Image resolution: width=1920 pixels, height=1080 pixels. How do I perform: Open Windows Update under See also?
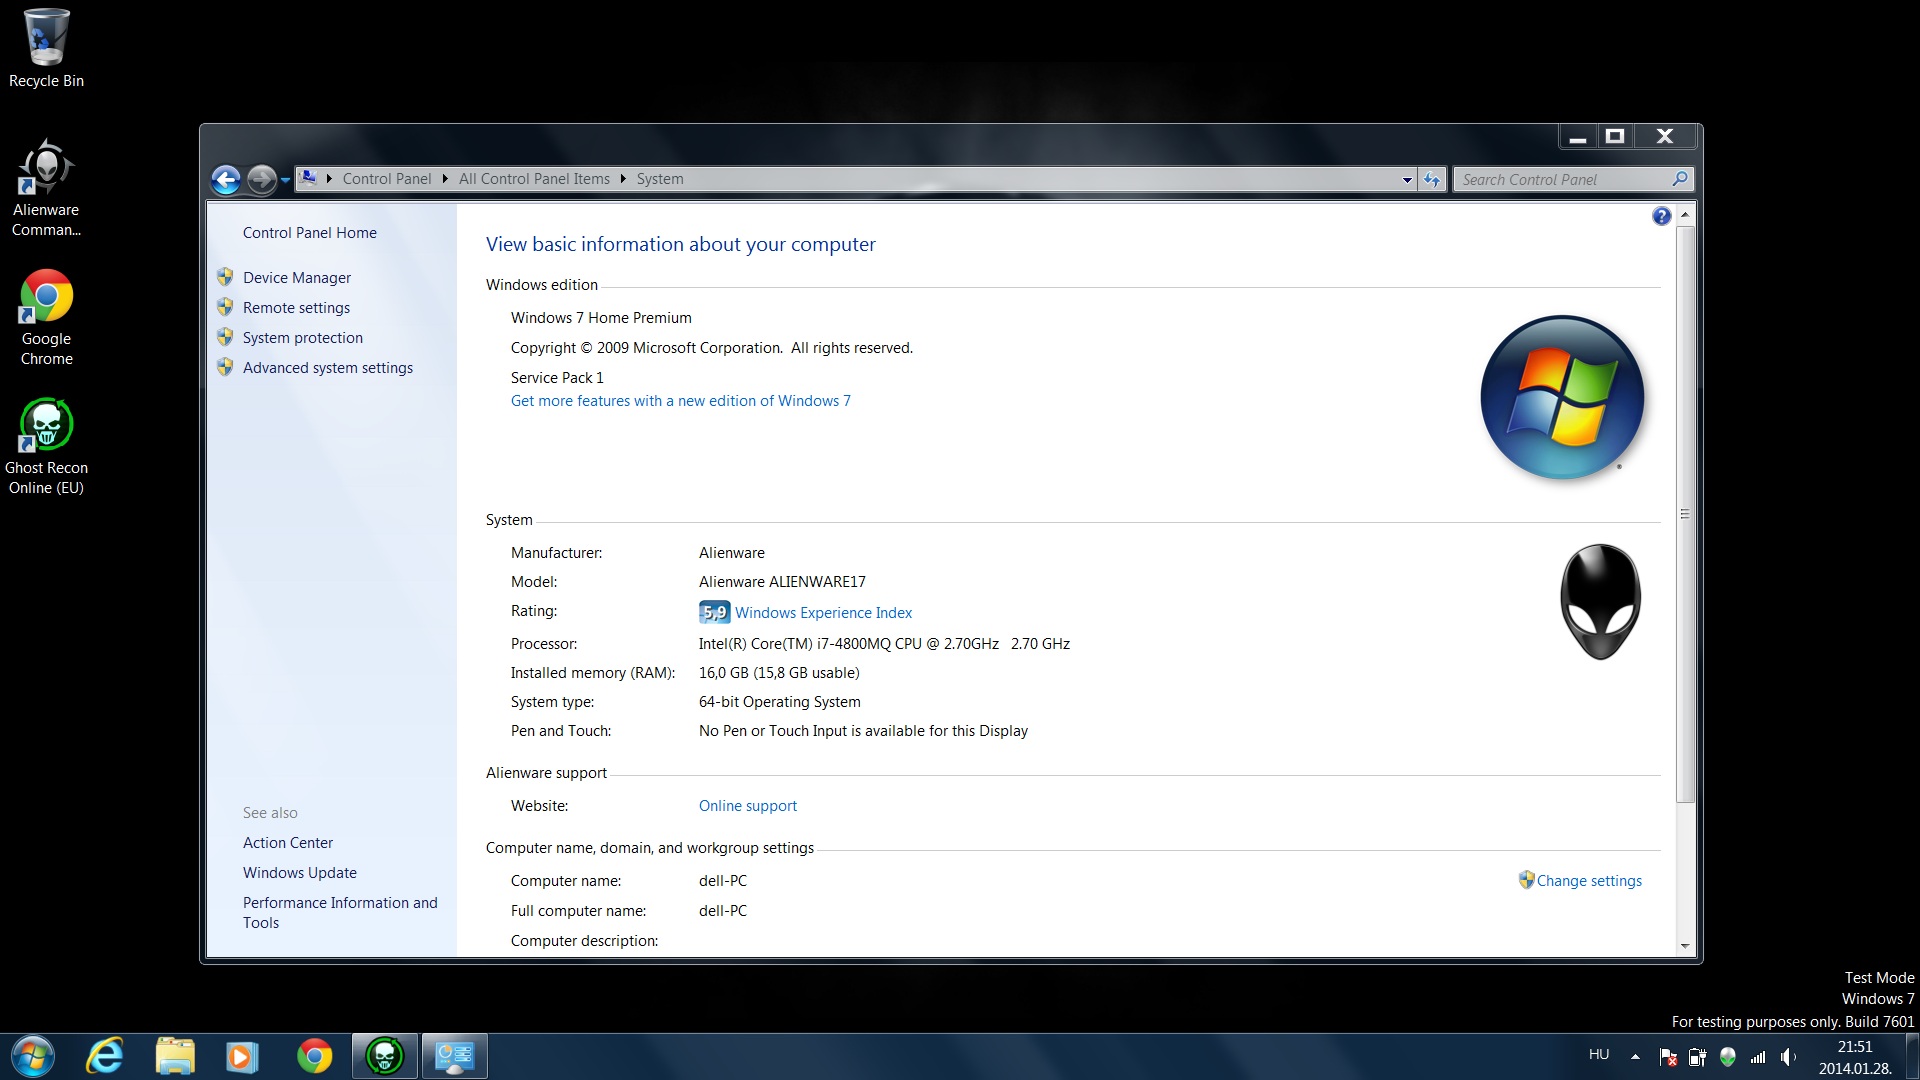pyautogui.click(x=299, y=873)
